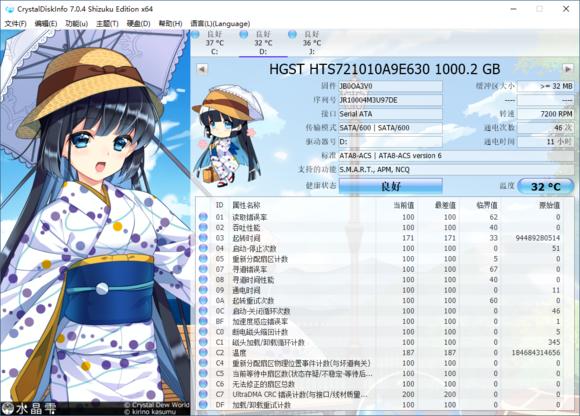Image resolution: width=580 pixels, height=416 pixels.
Task: Click the power-on count 46 field
Action: (546, 128)
